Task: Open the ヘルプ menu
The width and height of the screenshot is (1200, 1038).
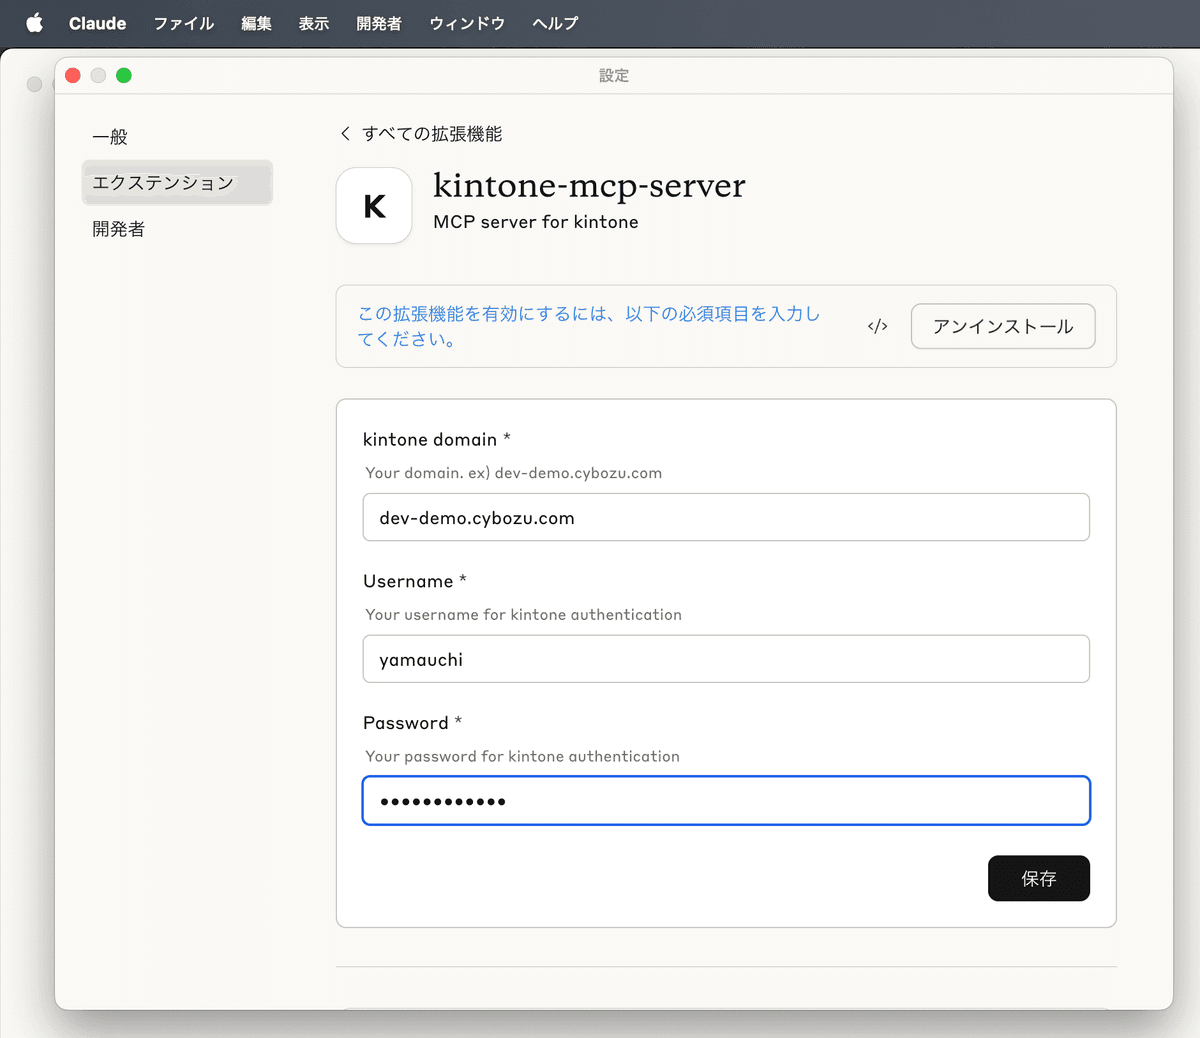Action: 555,23
